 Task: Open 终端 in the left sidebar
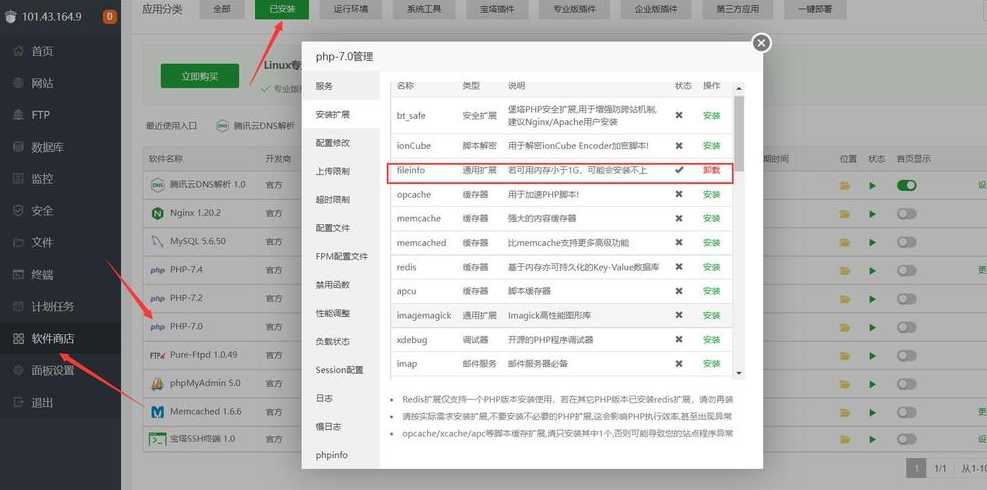42,275
